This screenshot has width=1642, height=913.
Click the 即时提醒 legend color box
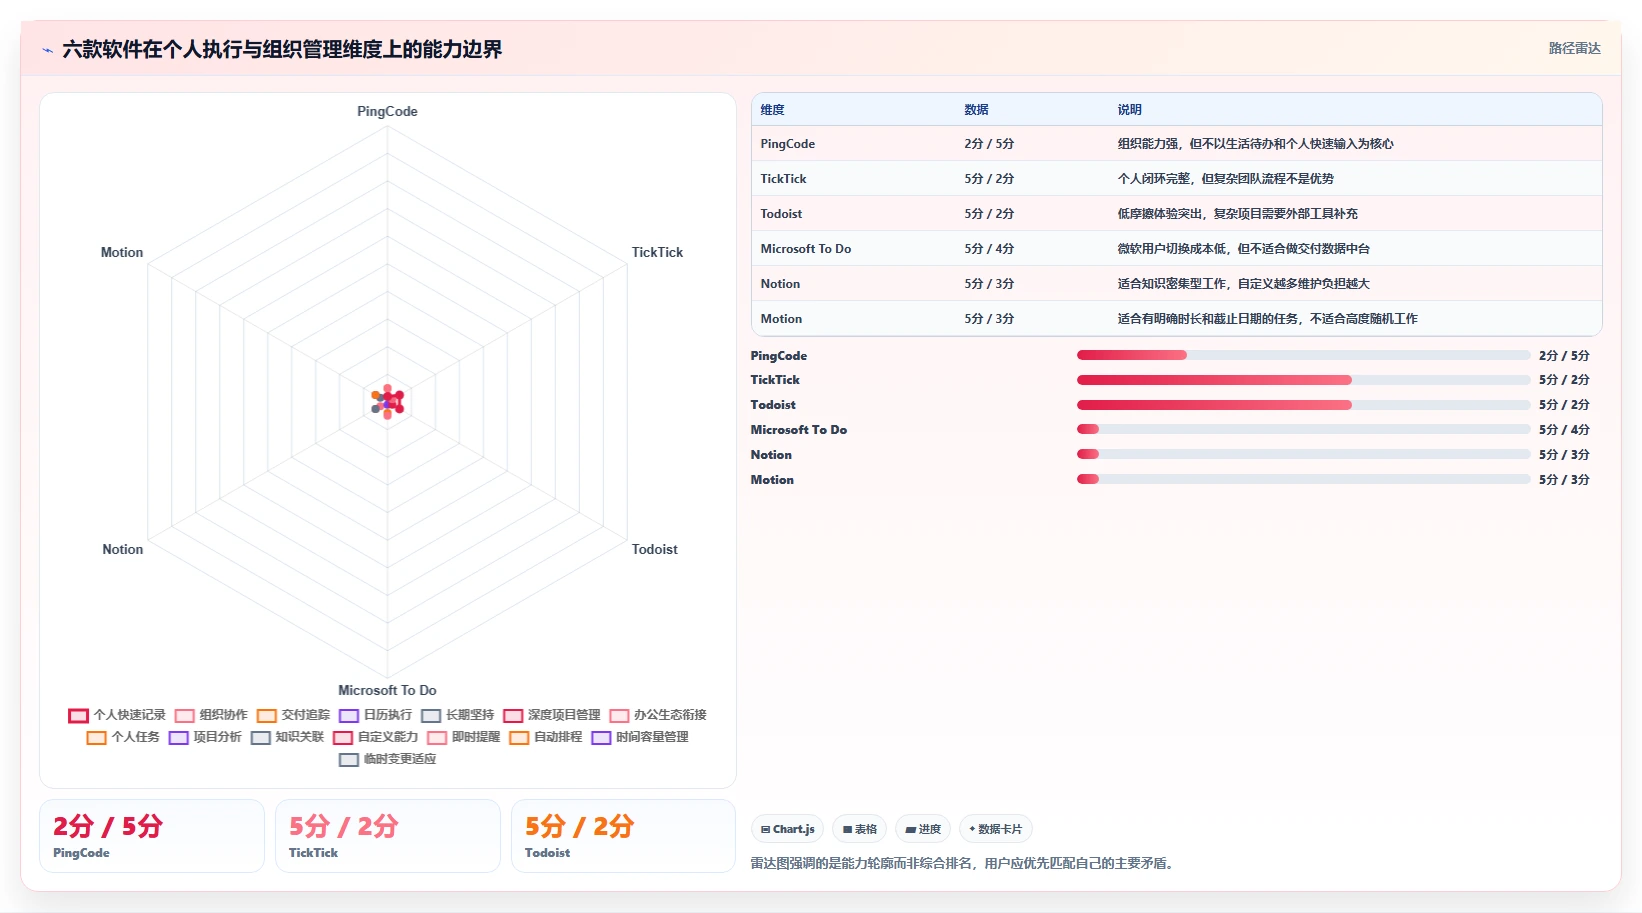(437, 738)
